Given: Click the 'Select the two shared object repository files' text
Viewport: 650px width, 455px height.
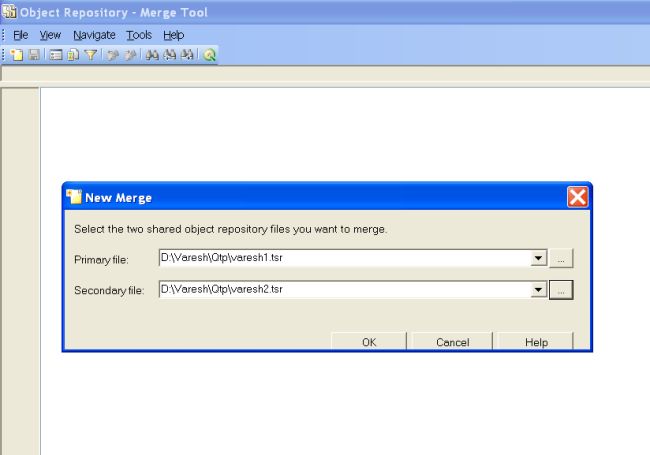Looking at the screenshot, I should 230,229.
